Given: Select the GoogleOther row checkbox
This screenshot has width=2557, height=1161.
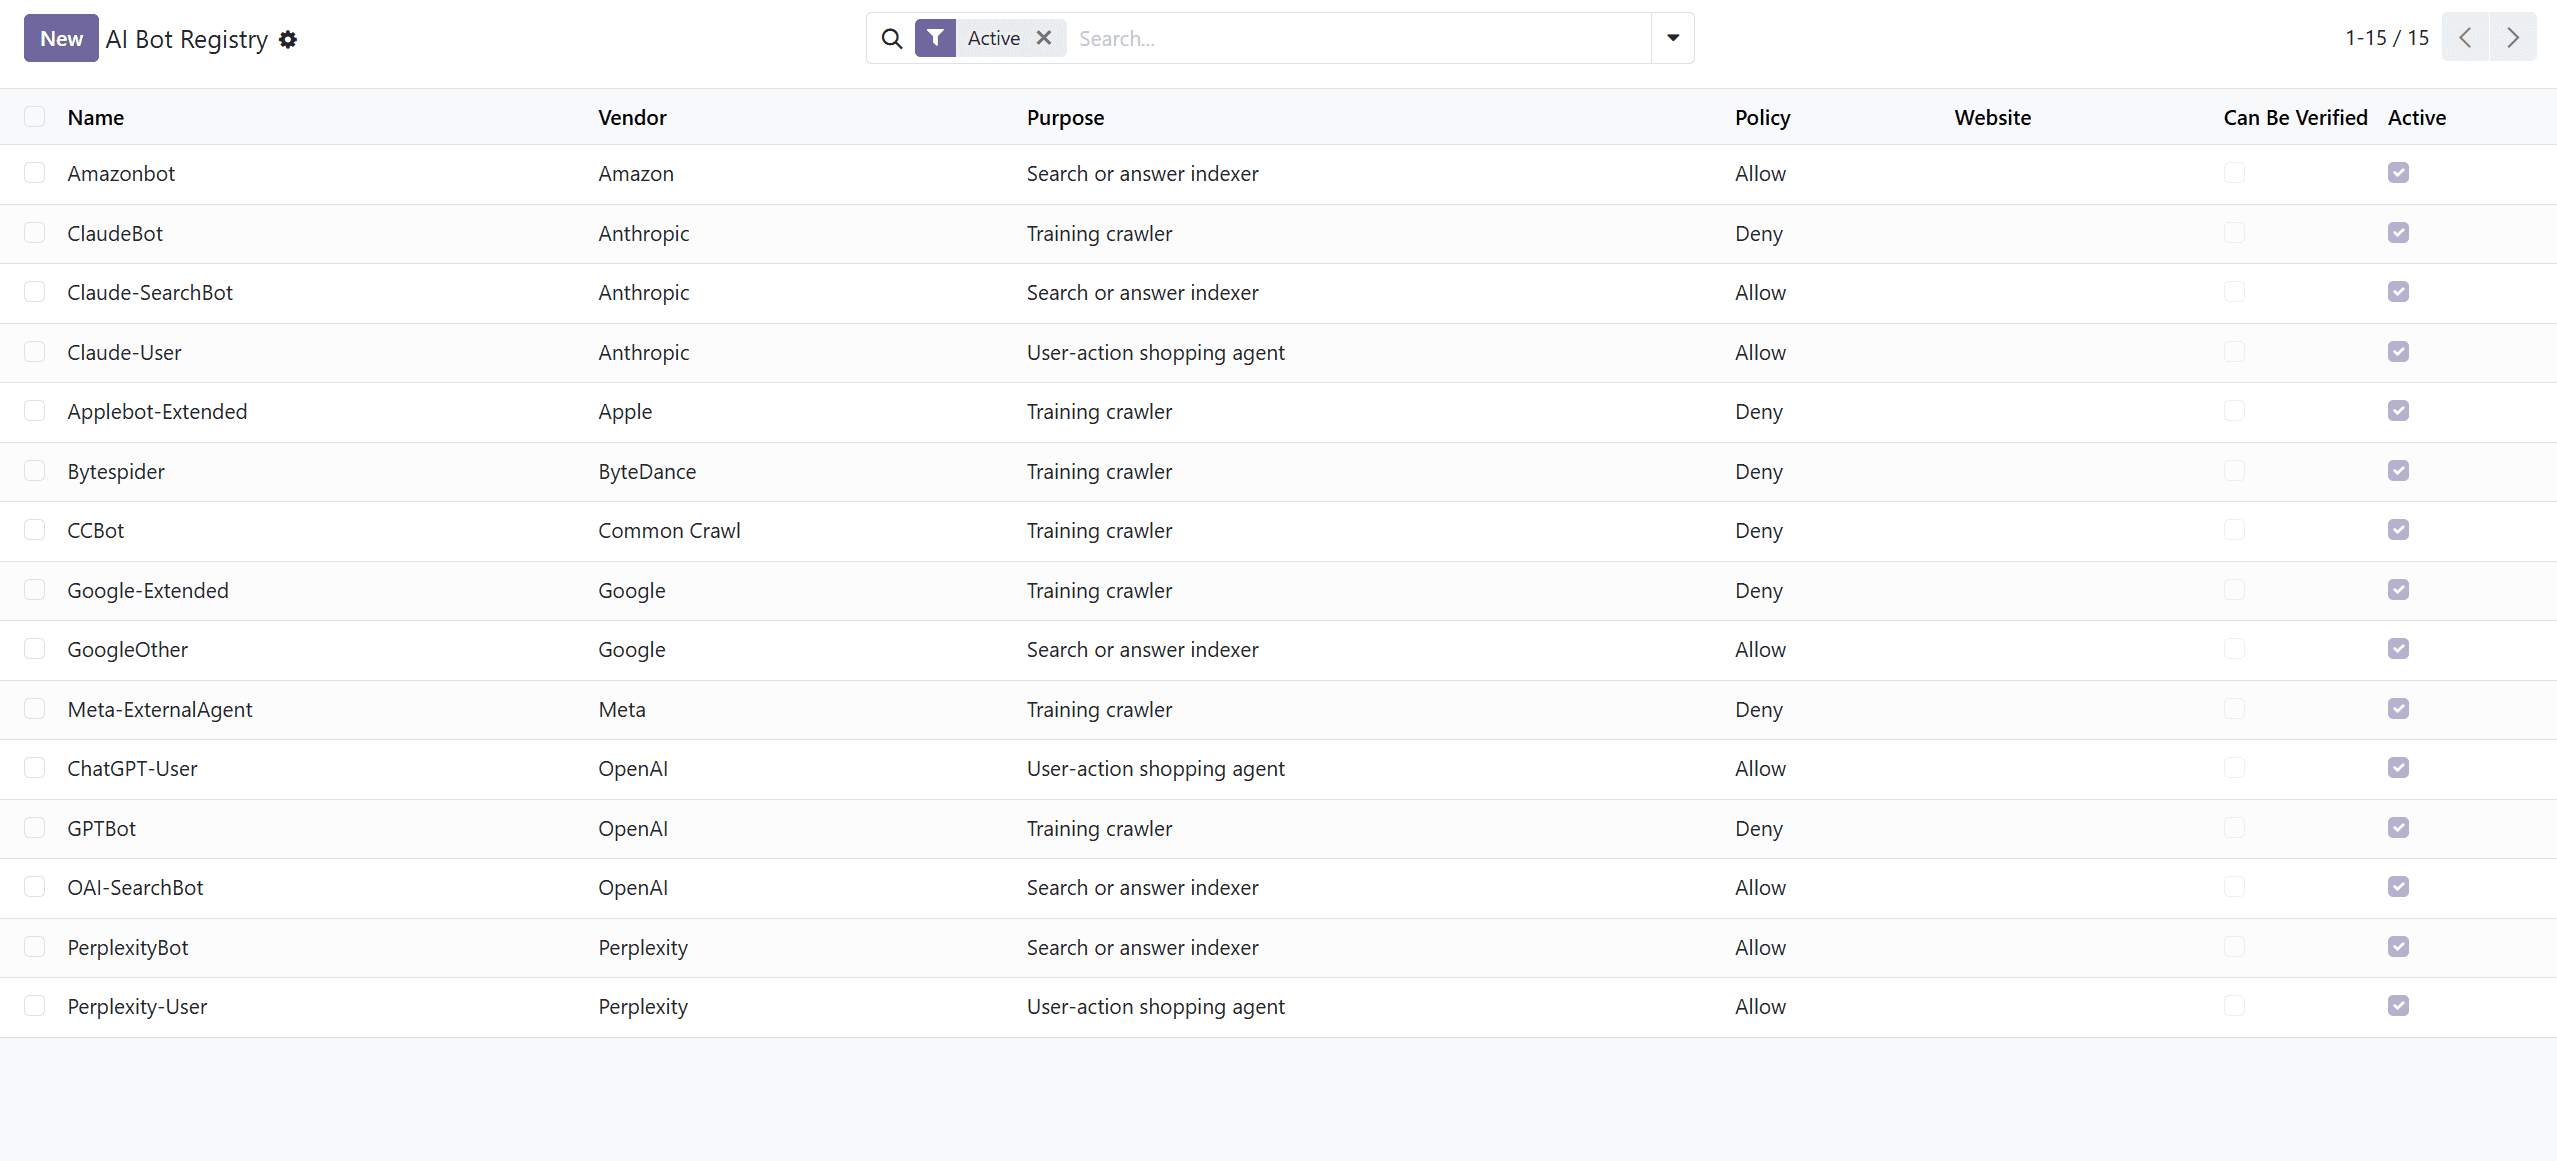Looking at the screenshot, I should [35, 649].
